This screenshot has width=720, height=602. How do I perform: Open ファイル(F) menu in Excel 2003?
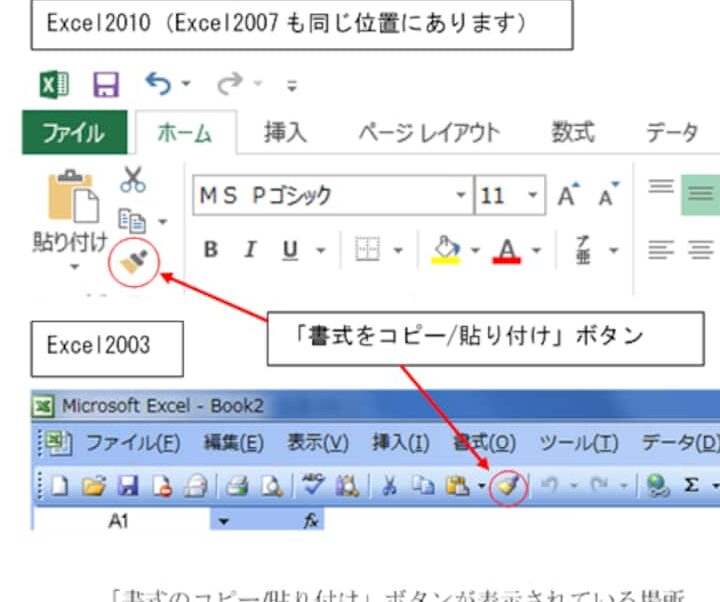(133, 443)
